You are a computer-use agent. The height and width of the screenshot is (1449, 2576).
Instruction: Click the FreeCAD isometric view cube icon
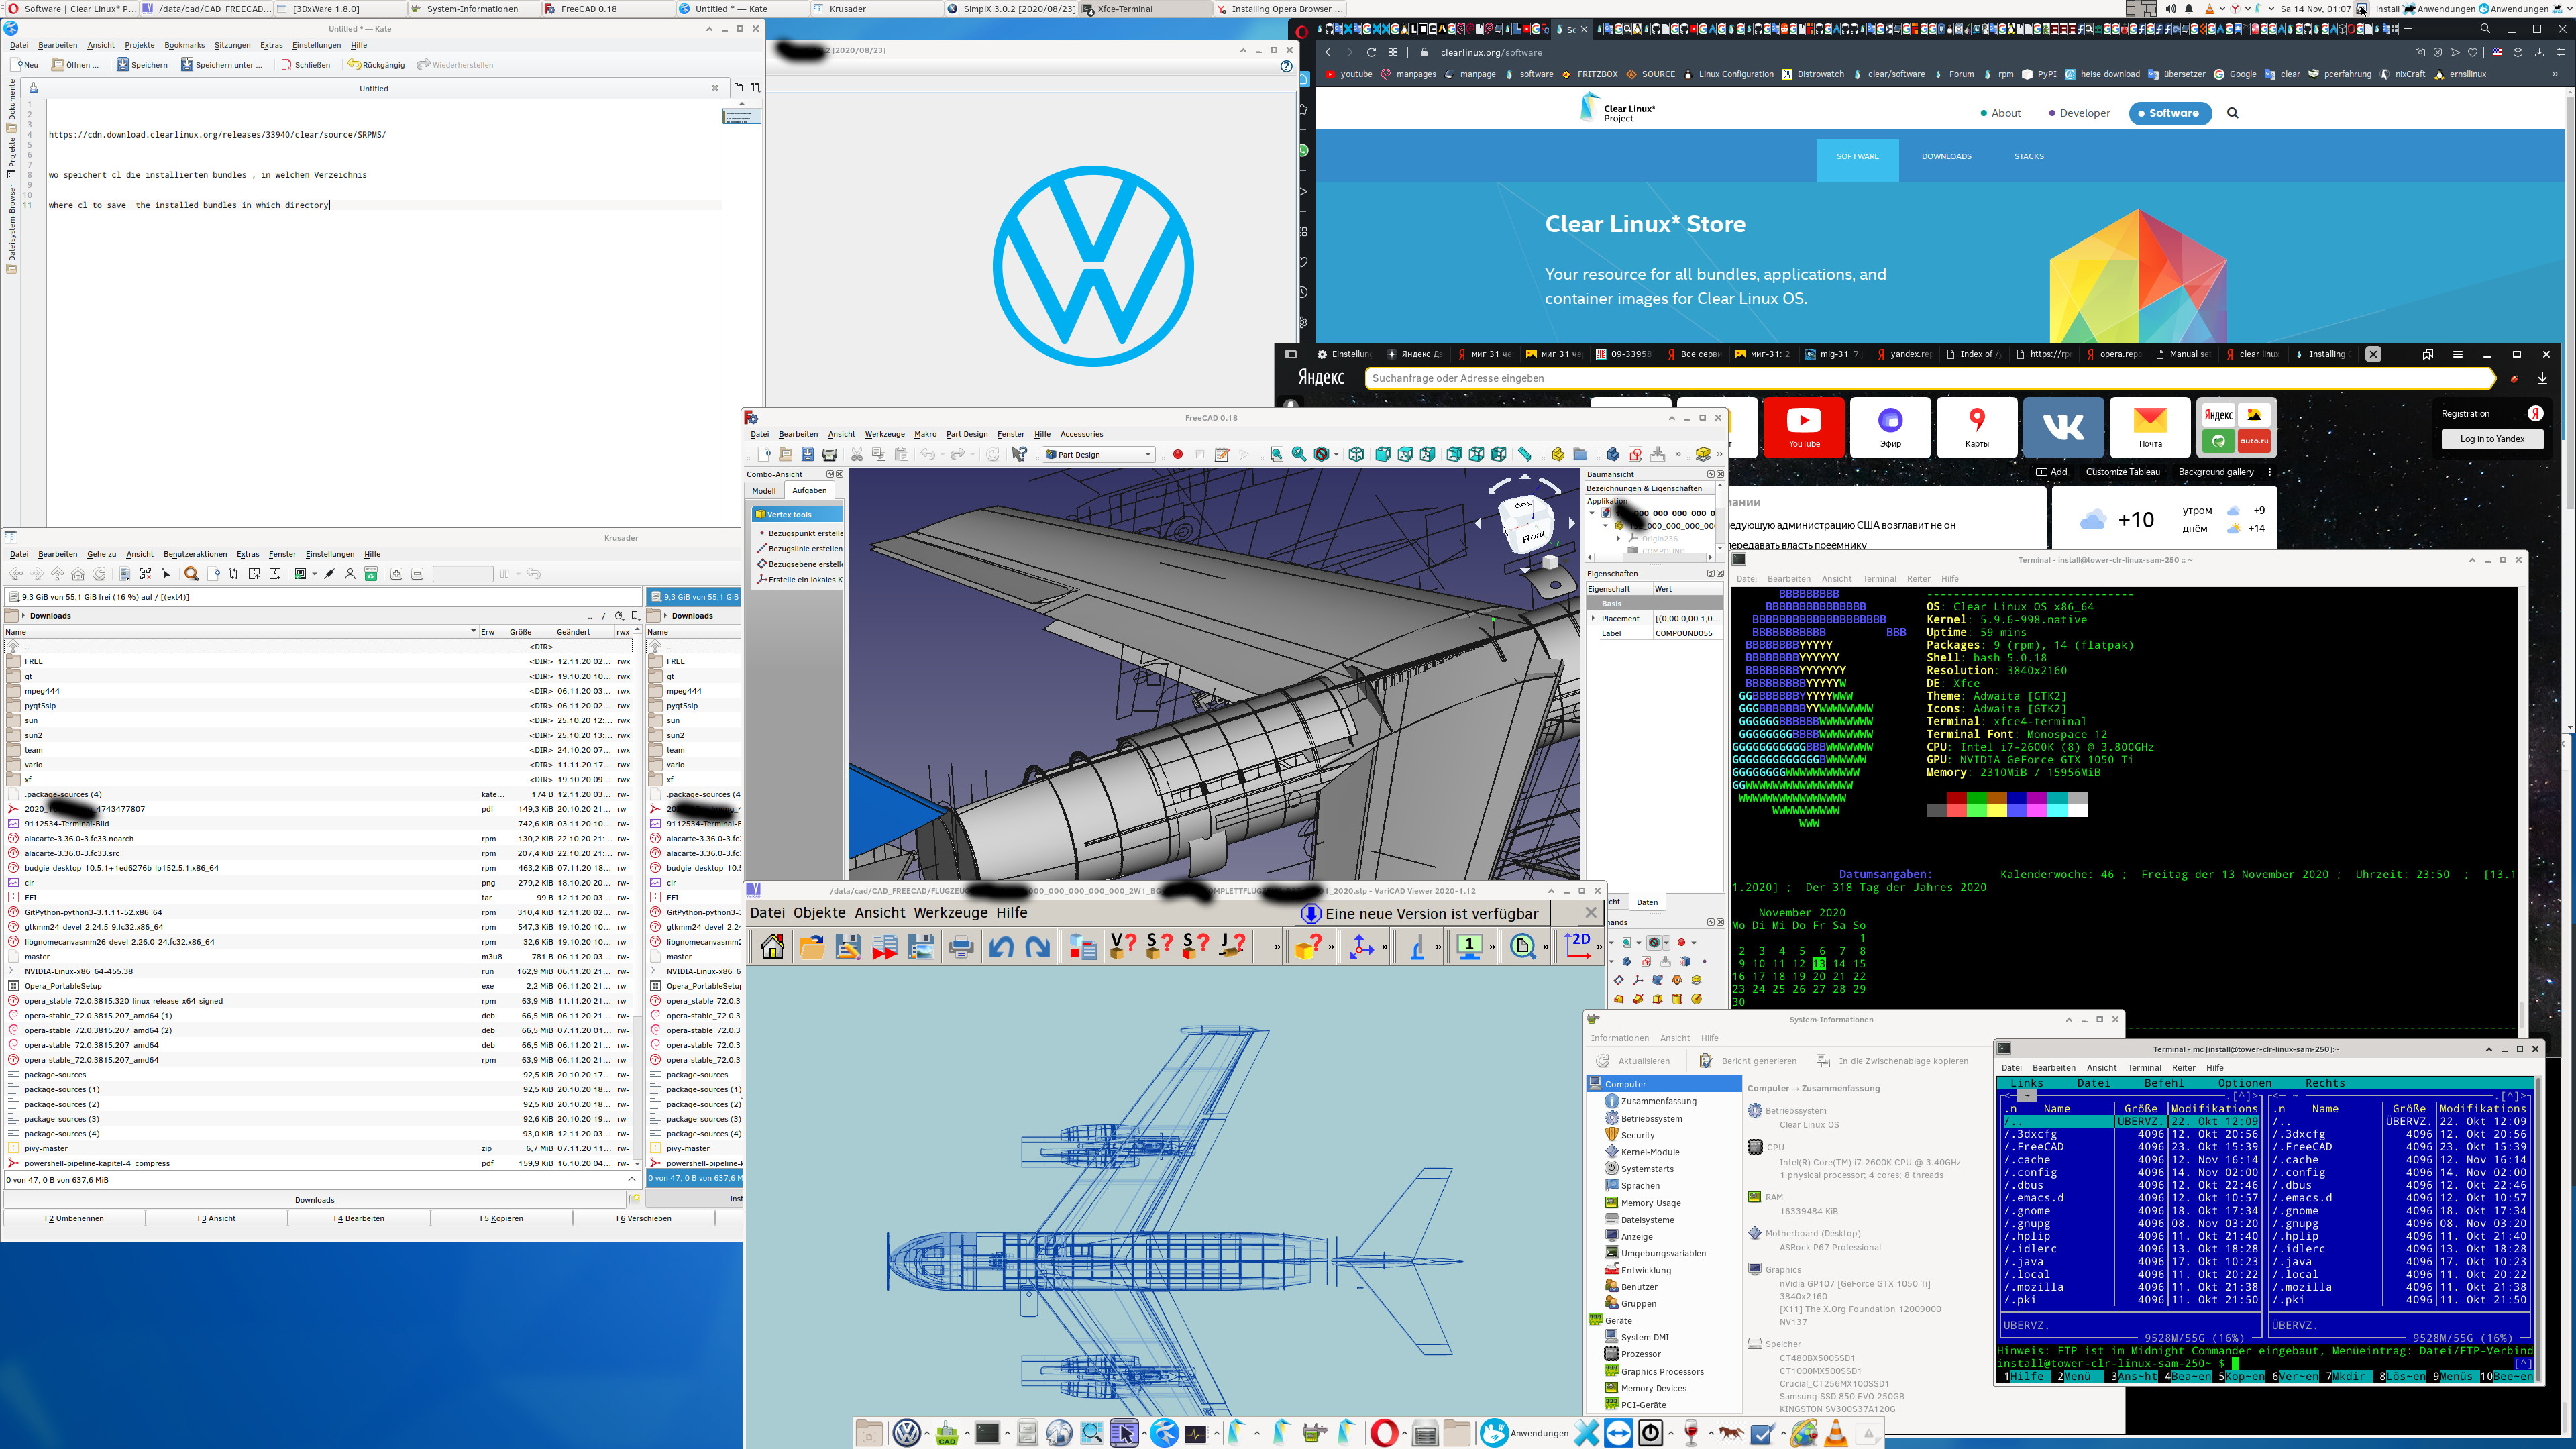pos(1356,454)
